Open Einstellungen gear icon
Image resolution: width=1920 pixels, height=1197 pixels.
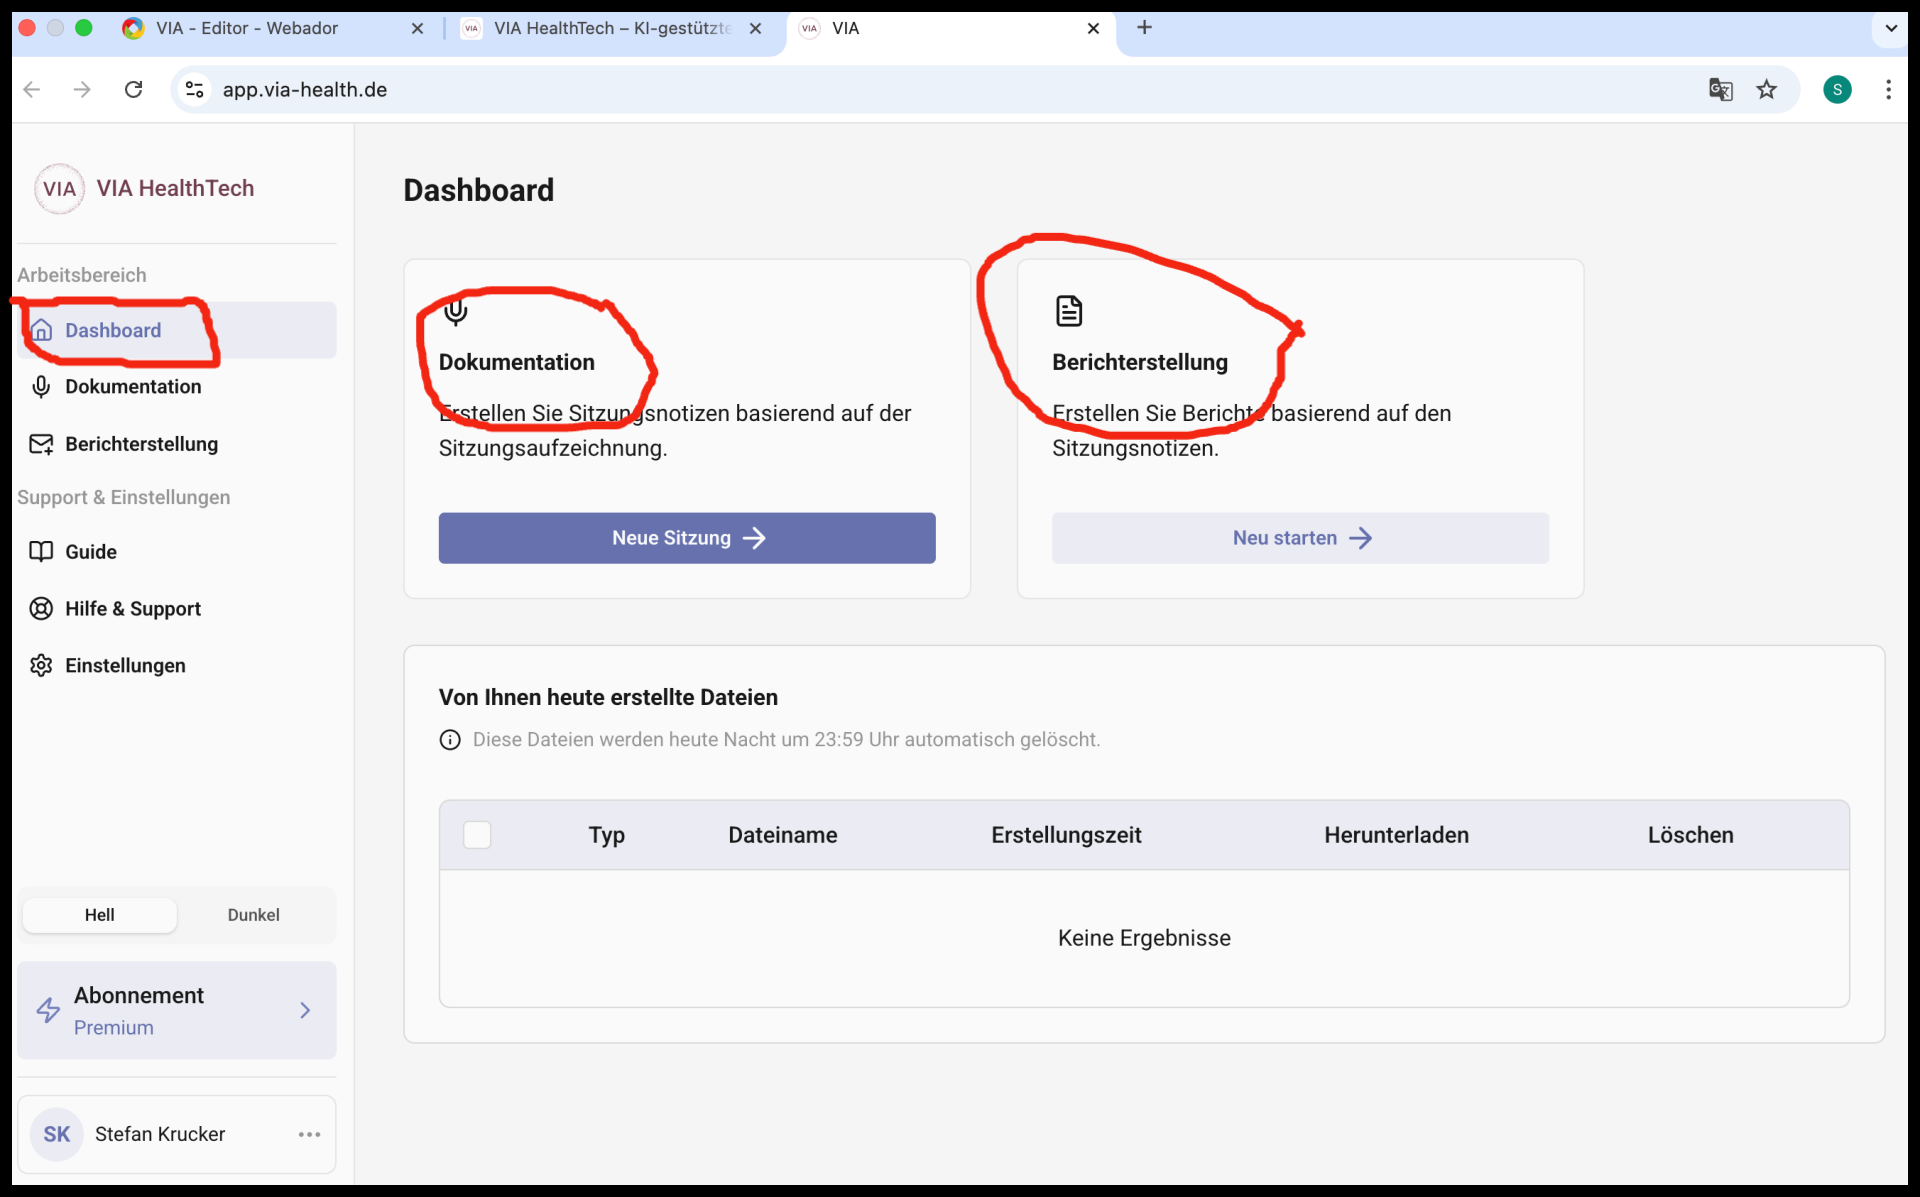(x=41, y=666)
